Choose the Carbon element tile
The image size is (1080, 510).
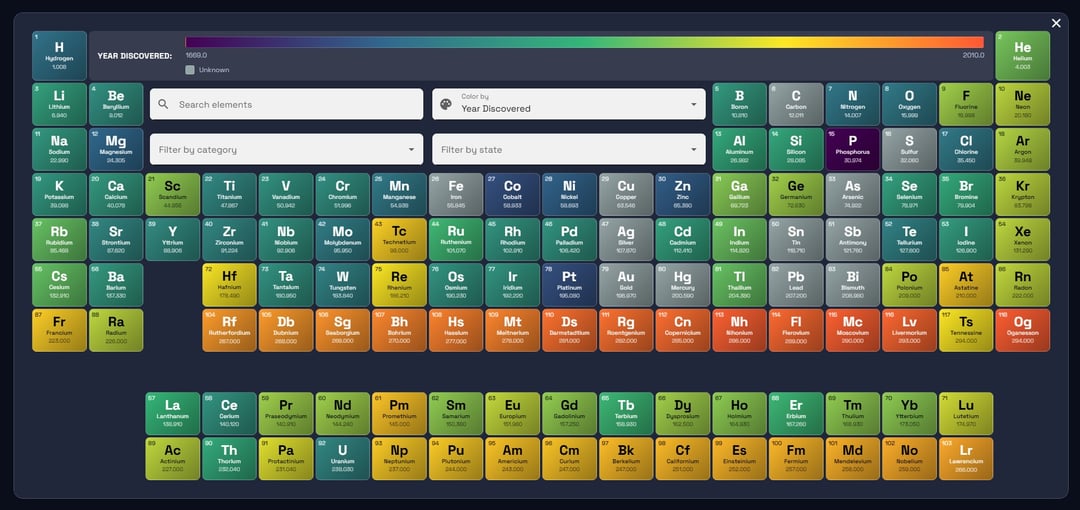click(796, 104)
